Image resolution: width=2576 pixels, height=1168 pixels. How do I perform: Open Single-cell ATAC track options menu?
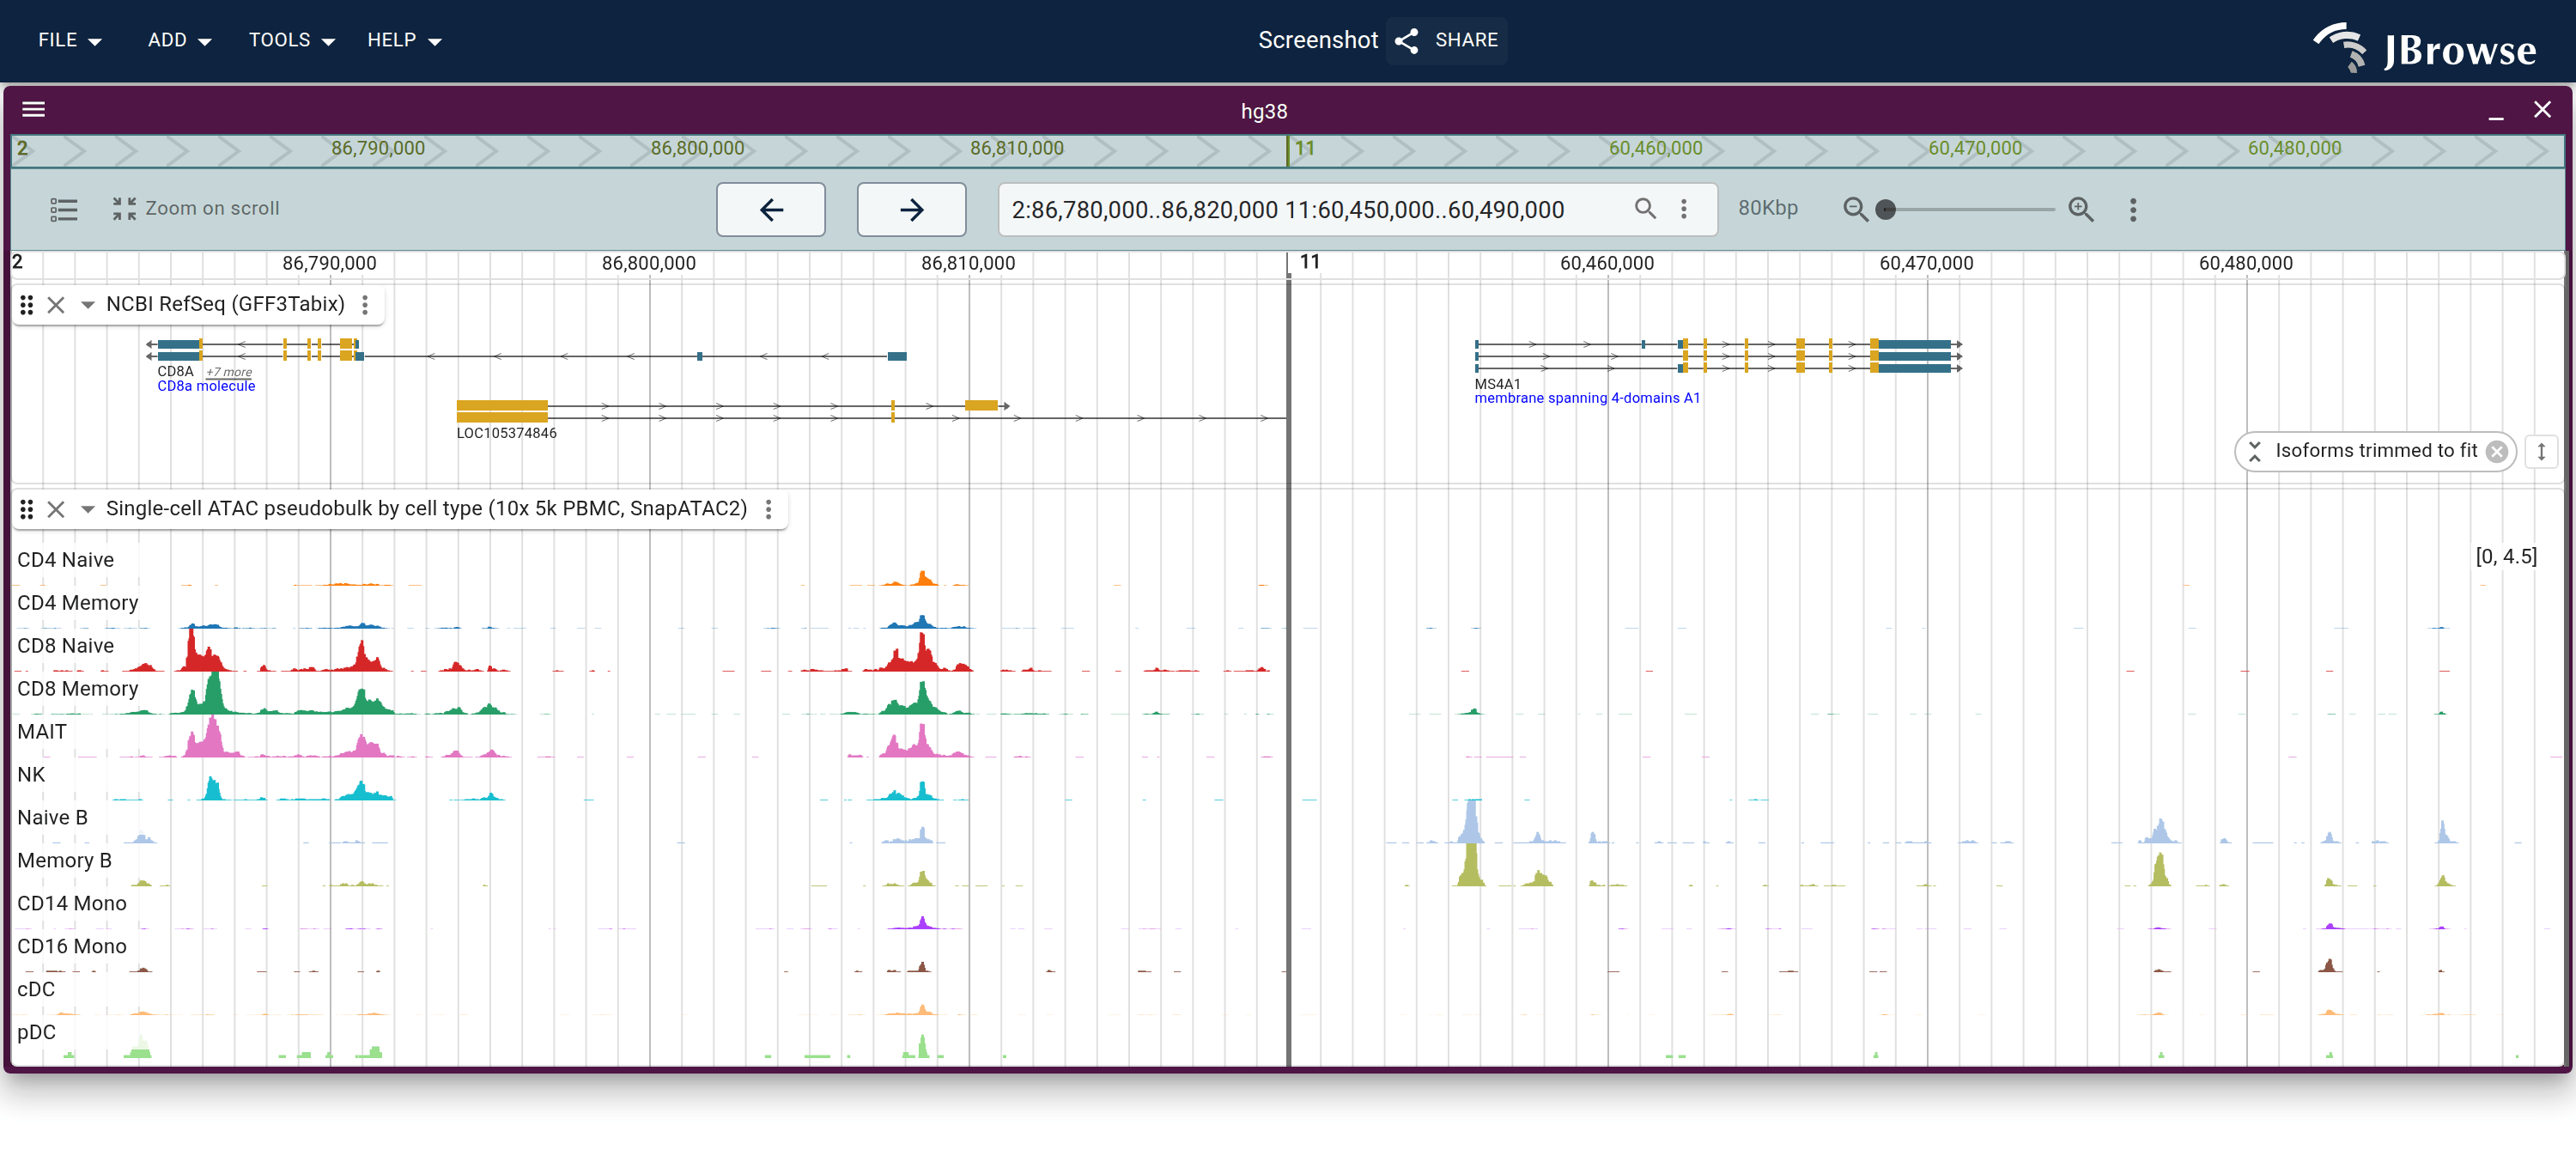pyautogui.click(x=768, y=510)
